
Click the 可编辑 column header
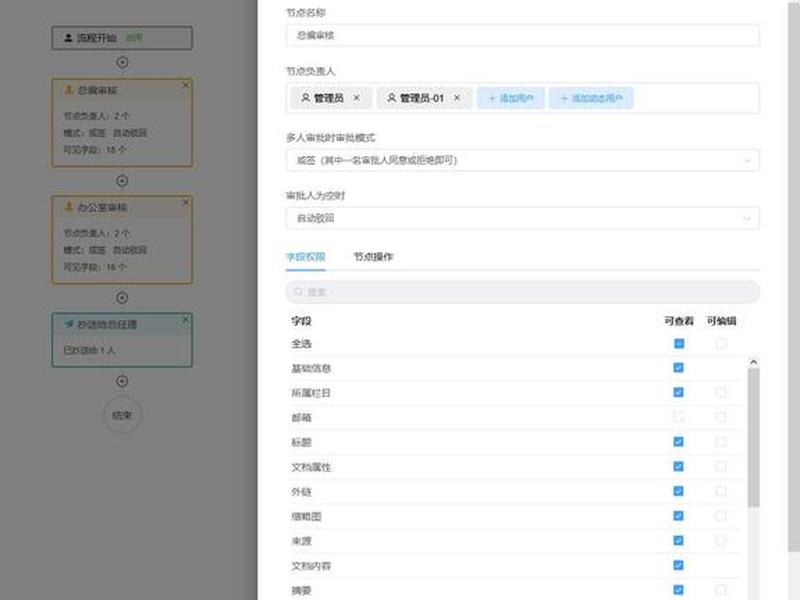coord(721,321)
